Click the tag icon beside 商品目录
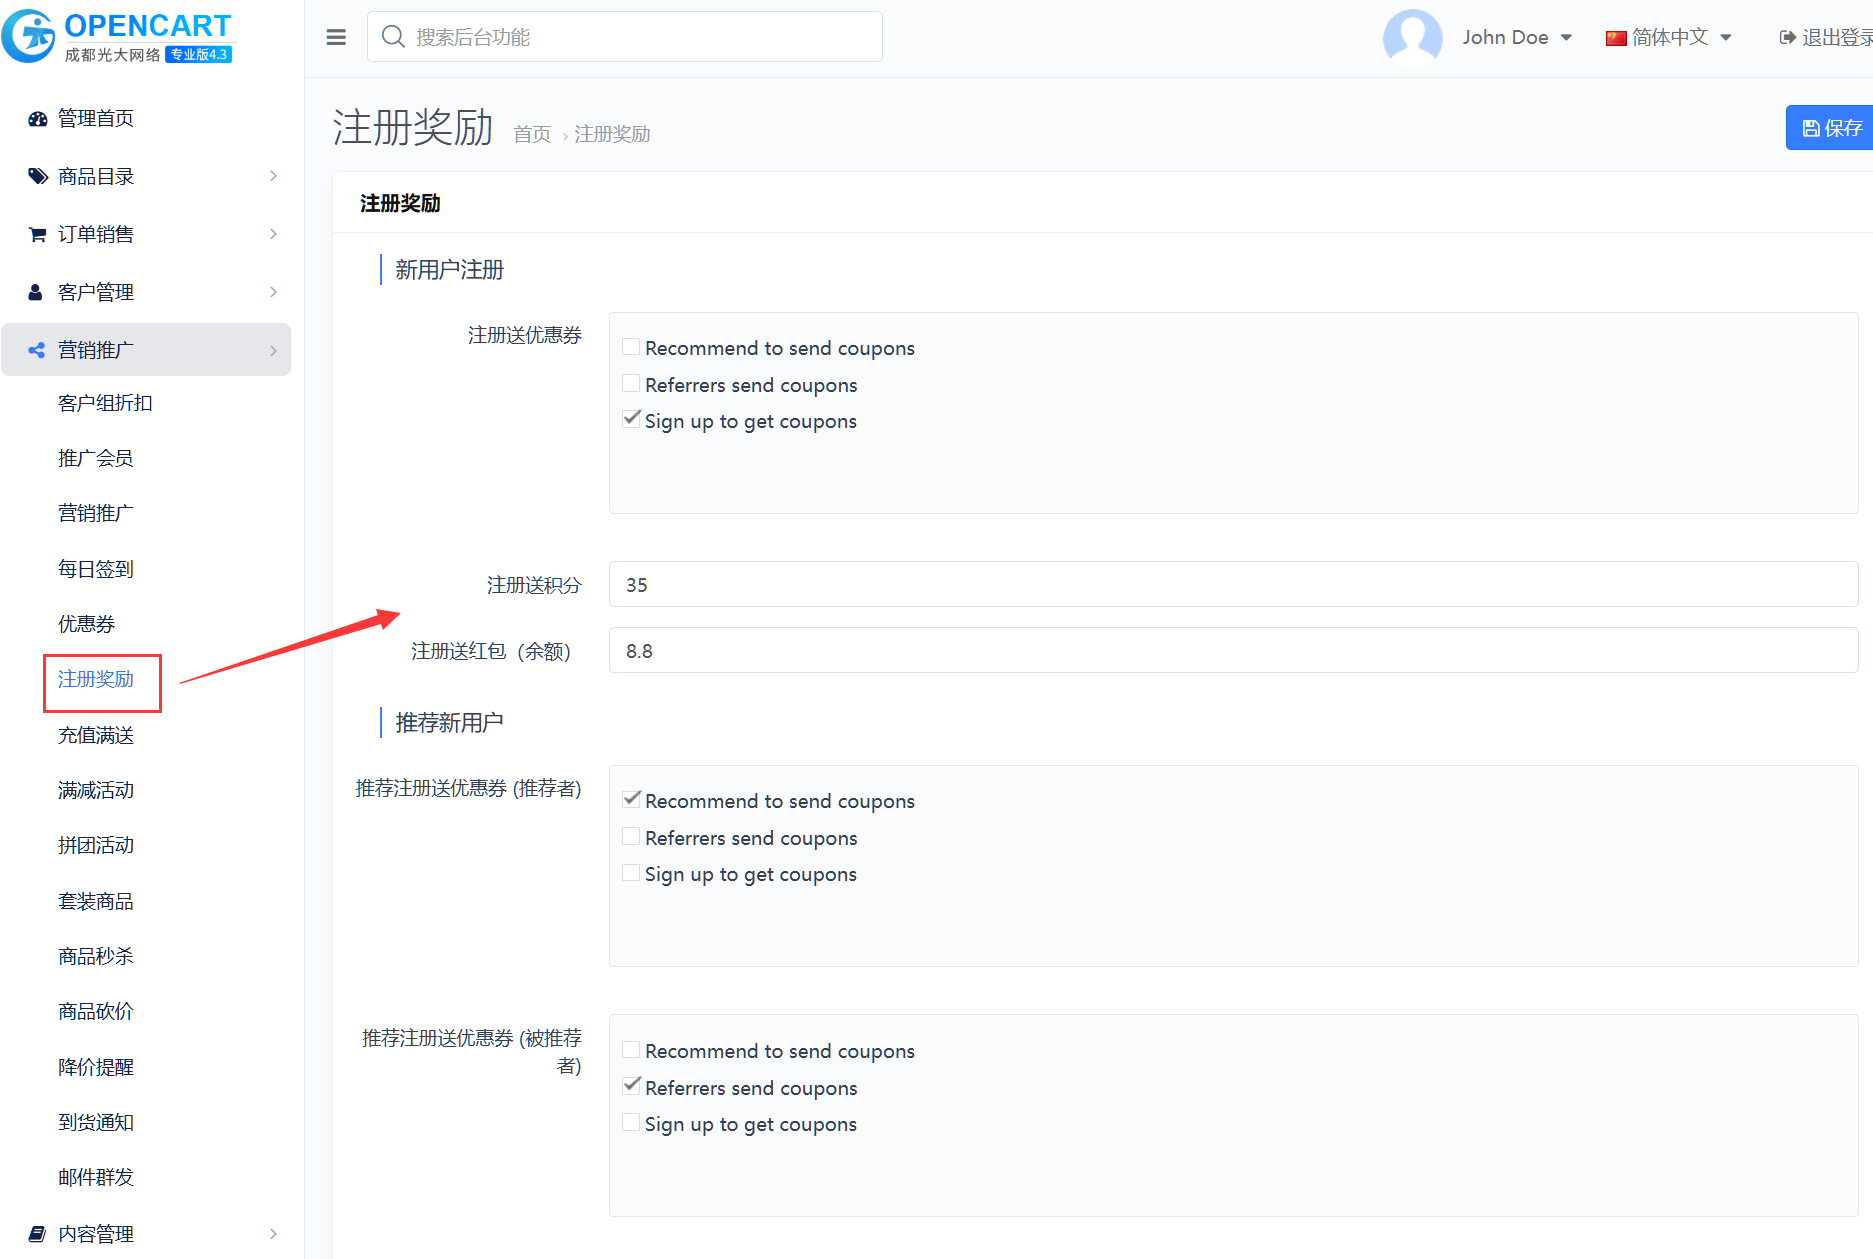 click(38, 177)
